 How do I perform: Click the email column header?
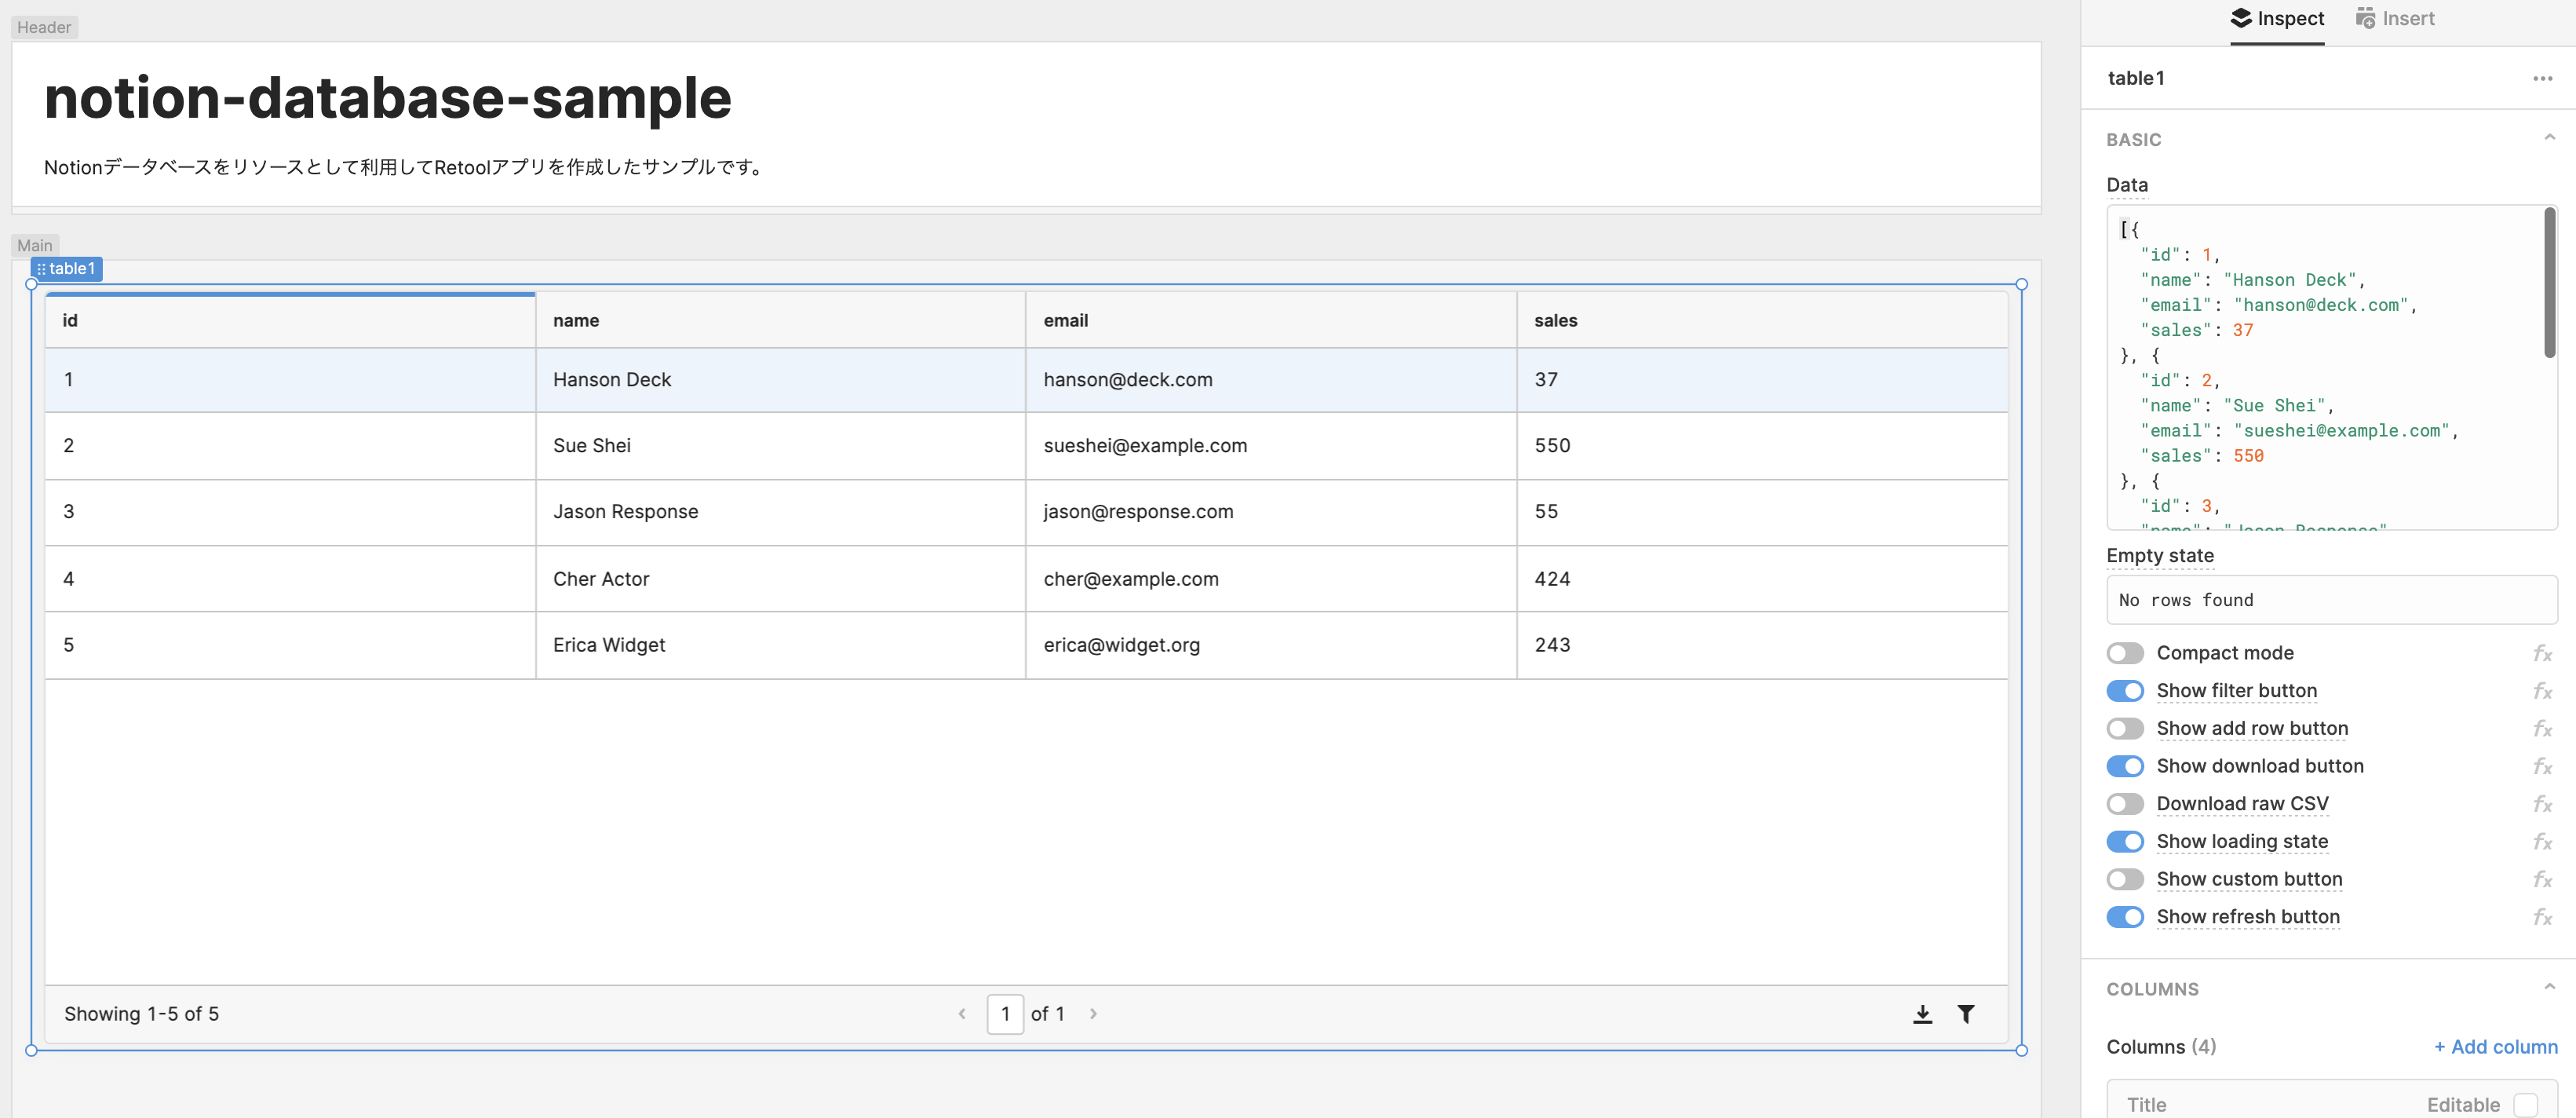pos(1271,321)
